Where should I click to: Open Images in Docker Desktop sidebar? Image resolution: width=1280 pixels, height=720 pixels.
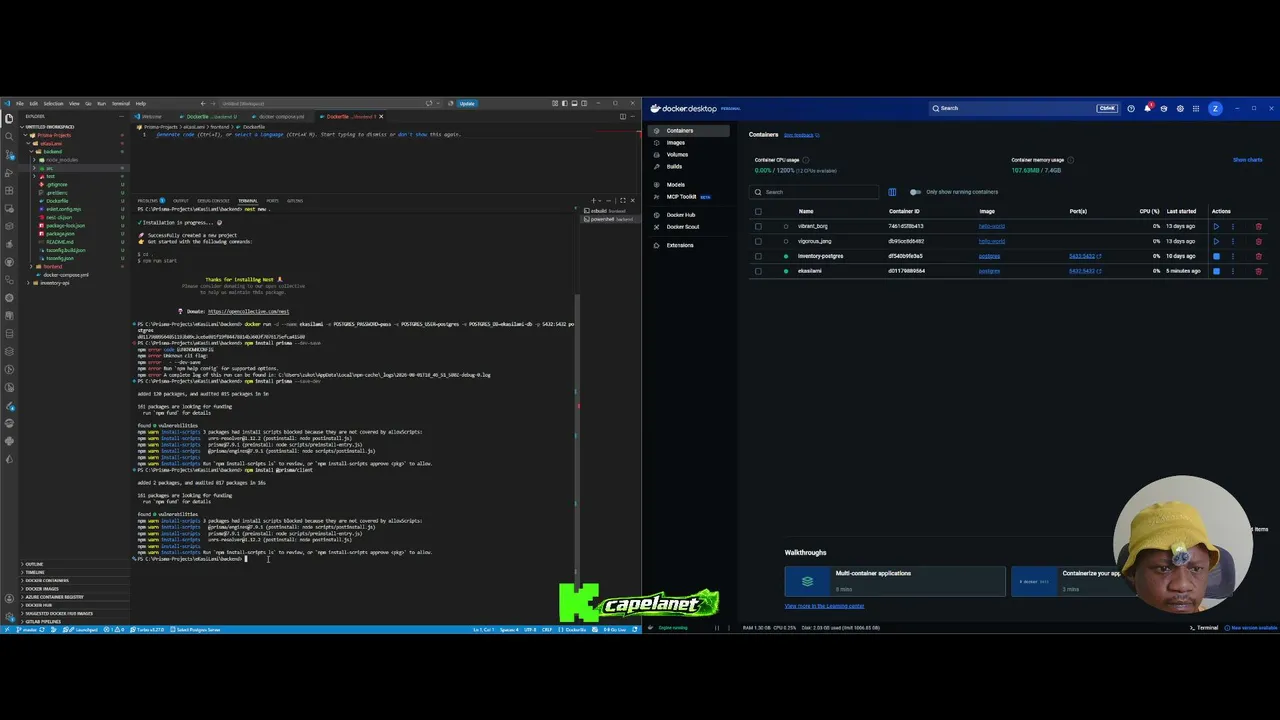point(676,143)
